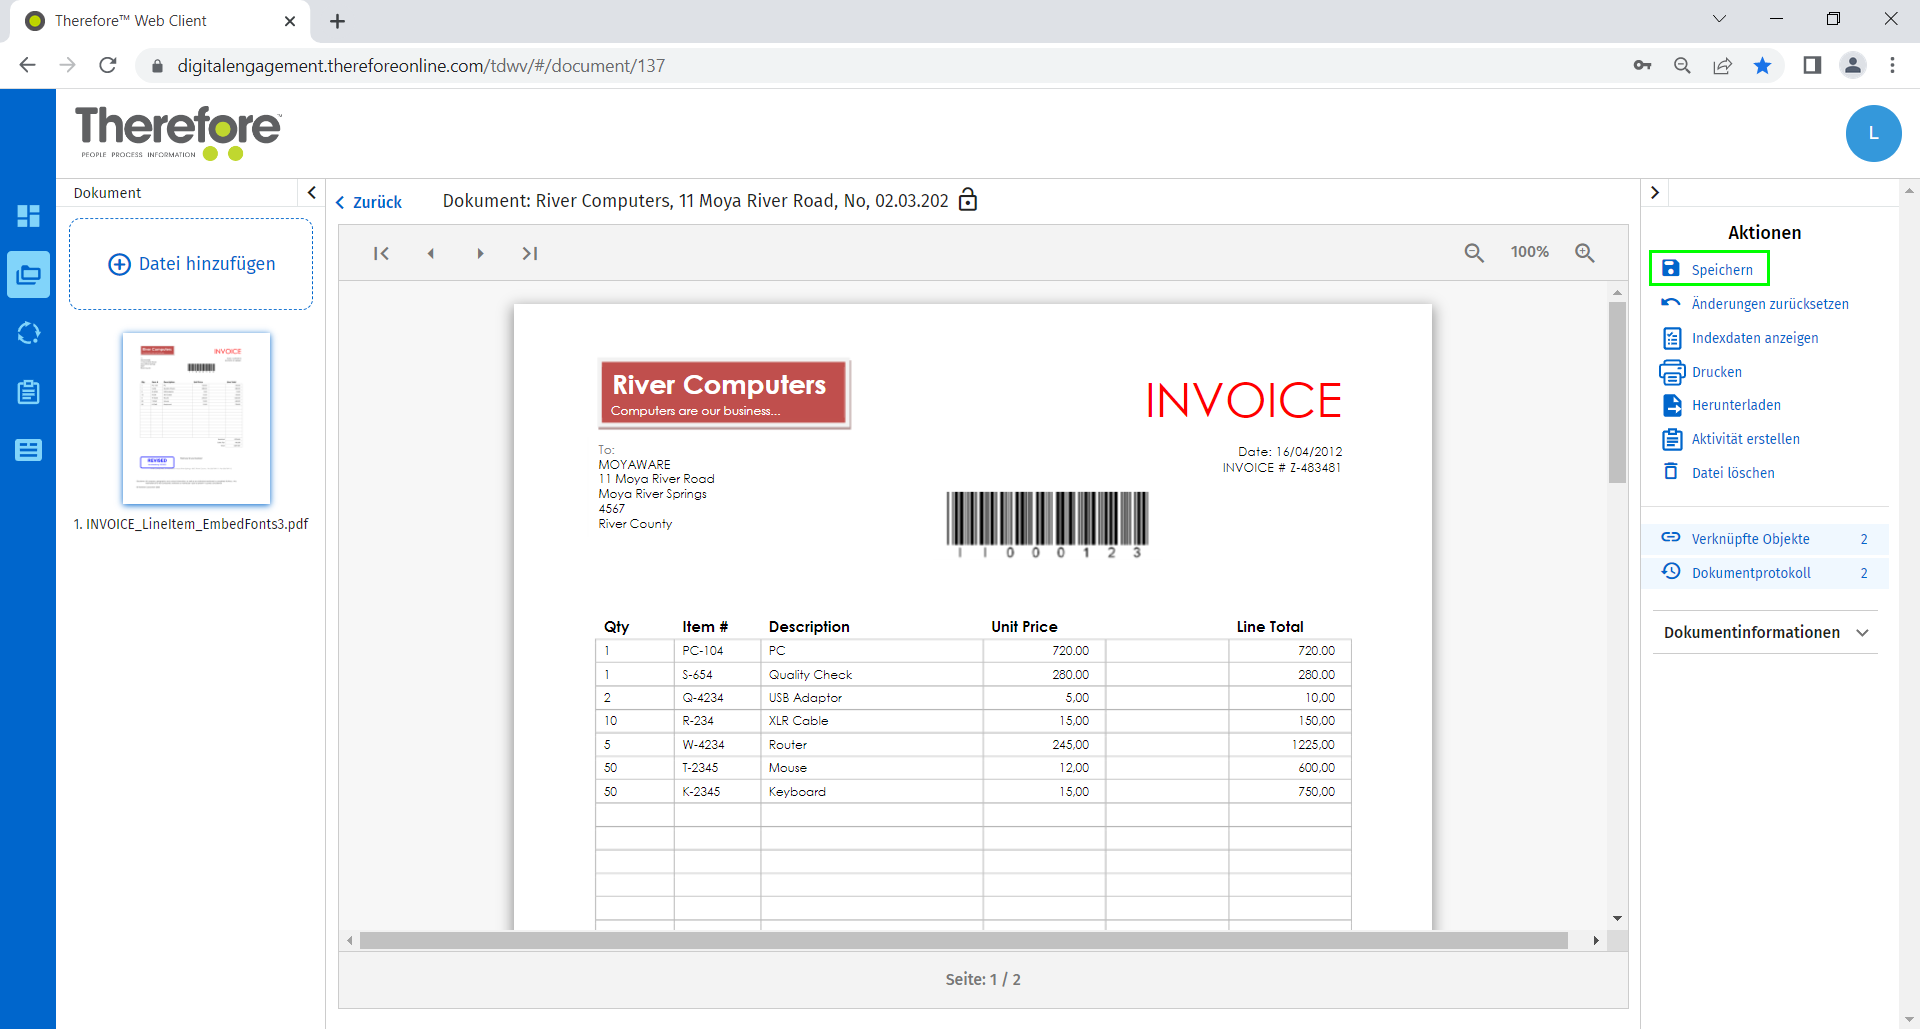Click Herunterladen text

pos(1736,405)
